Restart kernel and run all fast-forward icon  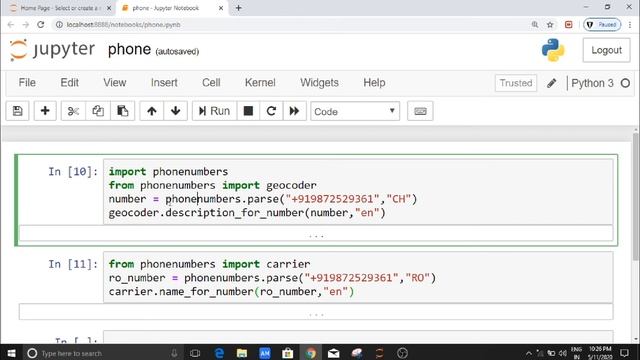[294, 111]
